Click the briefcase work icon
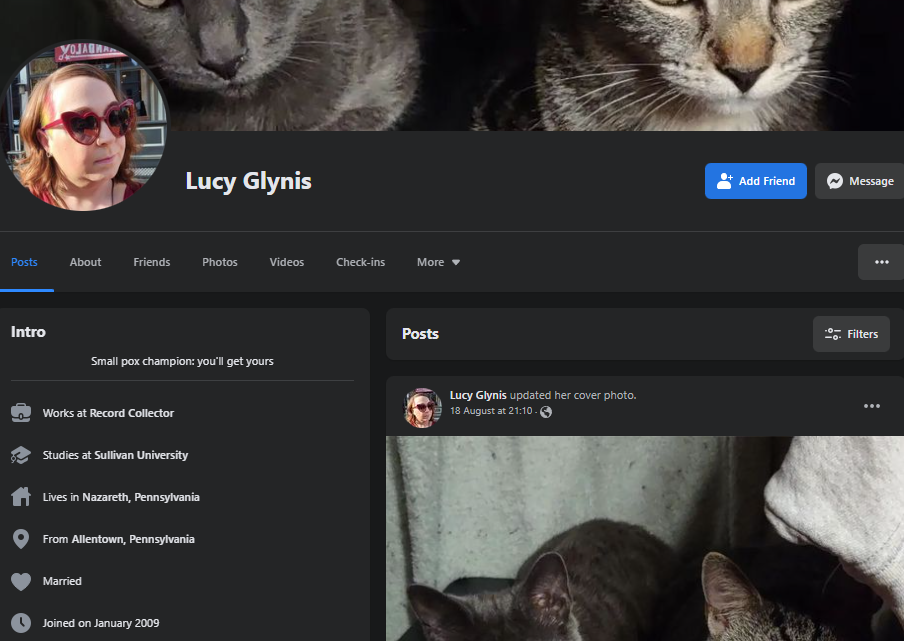 coord(21,413)
